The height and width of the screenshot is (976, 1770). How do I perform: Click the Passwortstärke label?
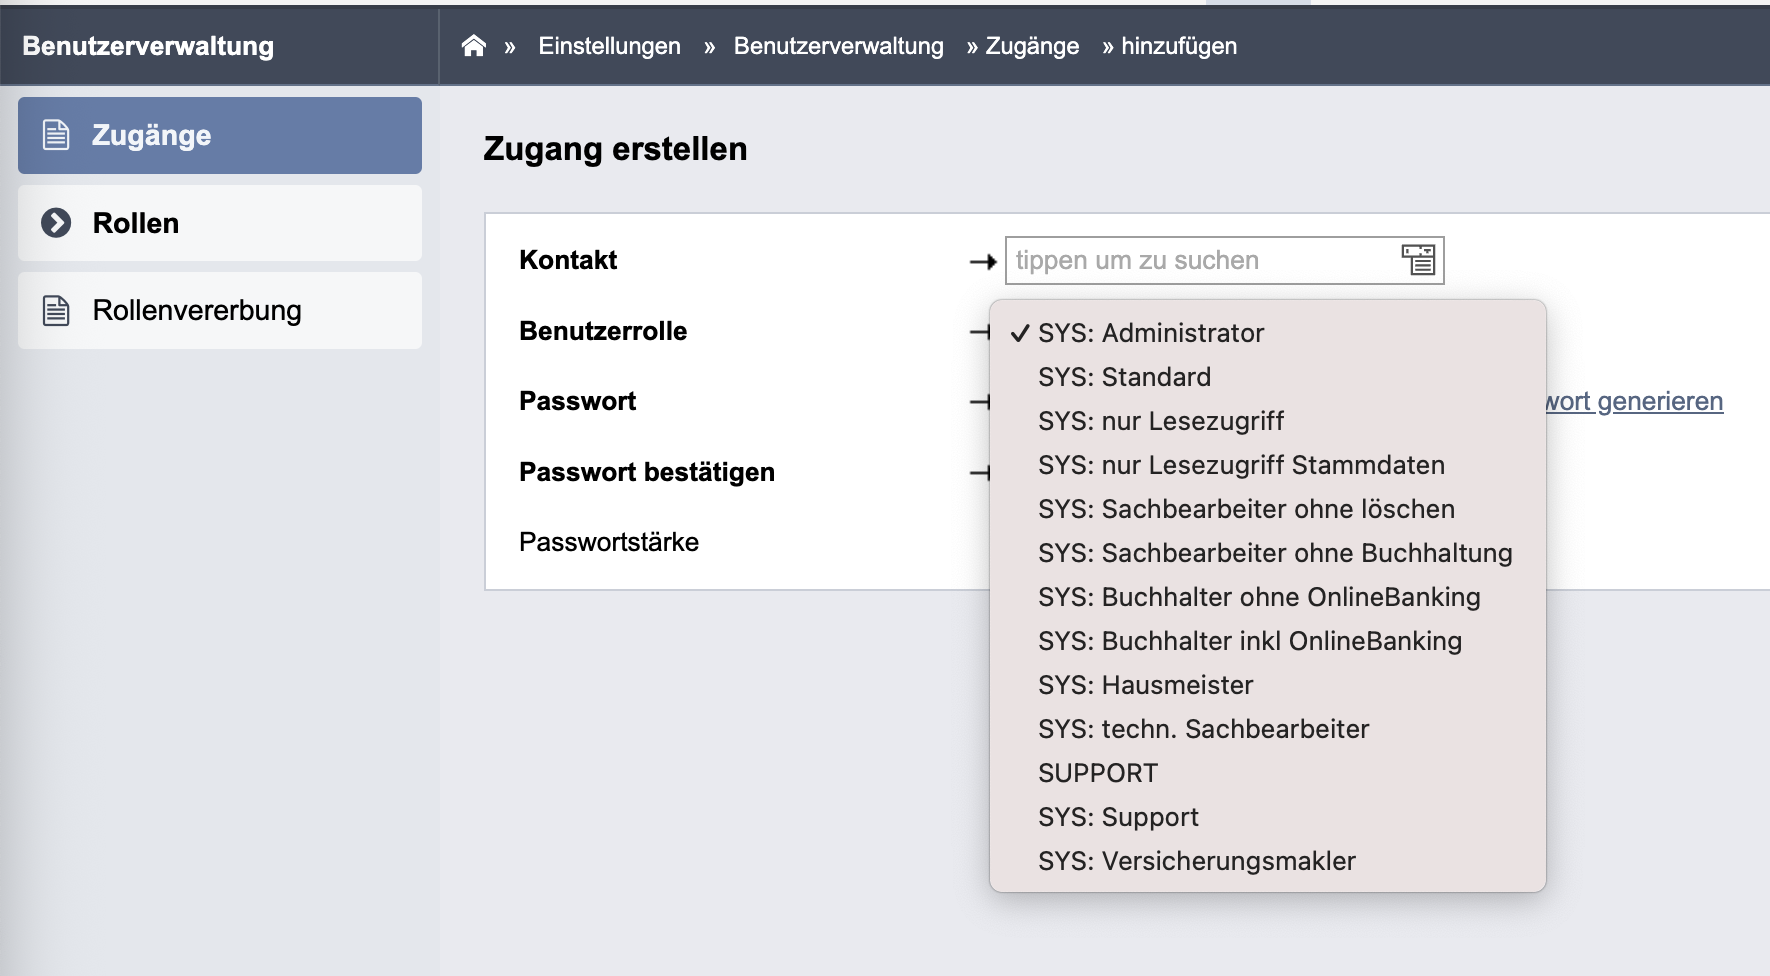609,542
